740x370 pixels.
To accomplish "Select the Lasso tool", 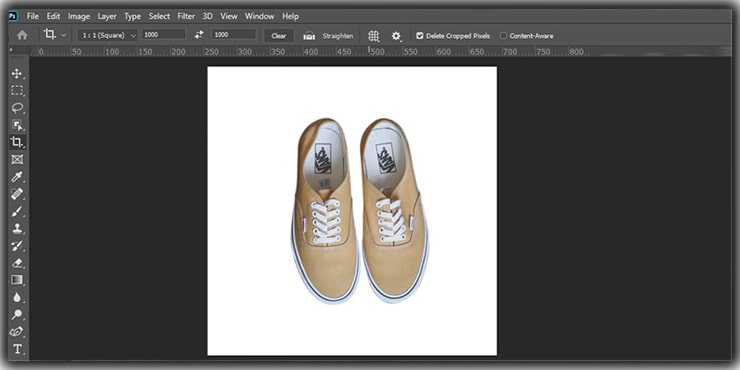I will click(17, 108).
